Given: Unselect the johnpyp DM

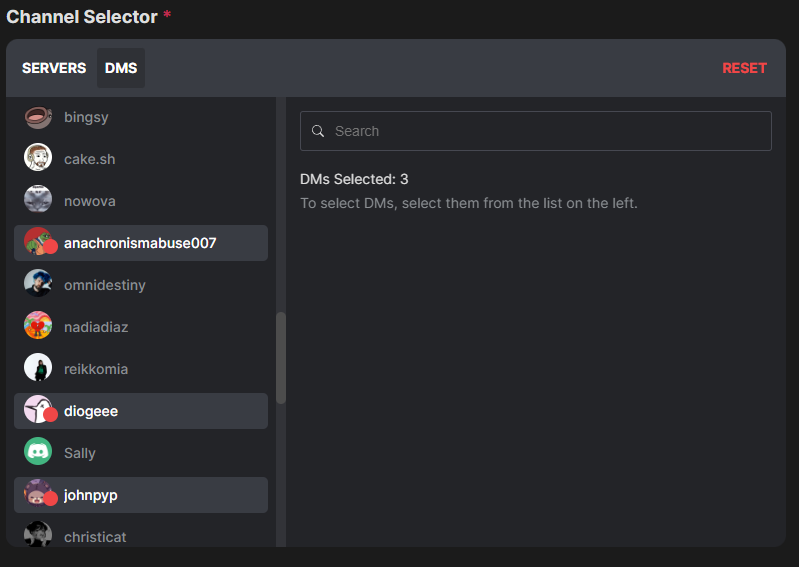Looking at the screenshot, I should pyautogui.click(x=140, y=495).
